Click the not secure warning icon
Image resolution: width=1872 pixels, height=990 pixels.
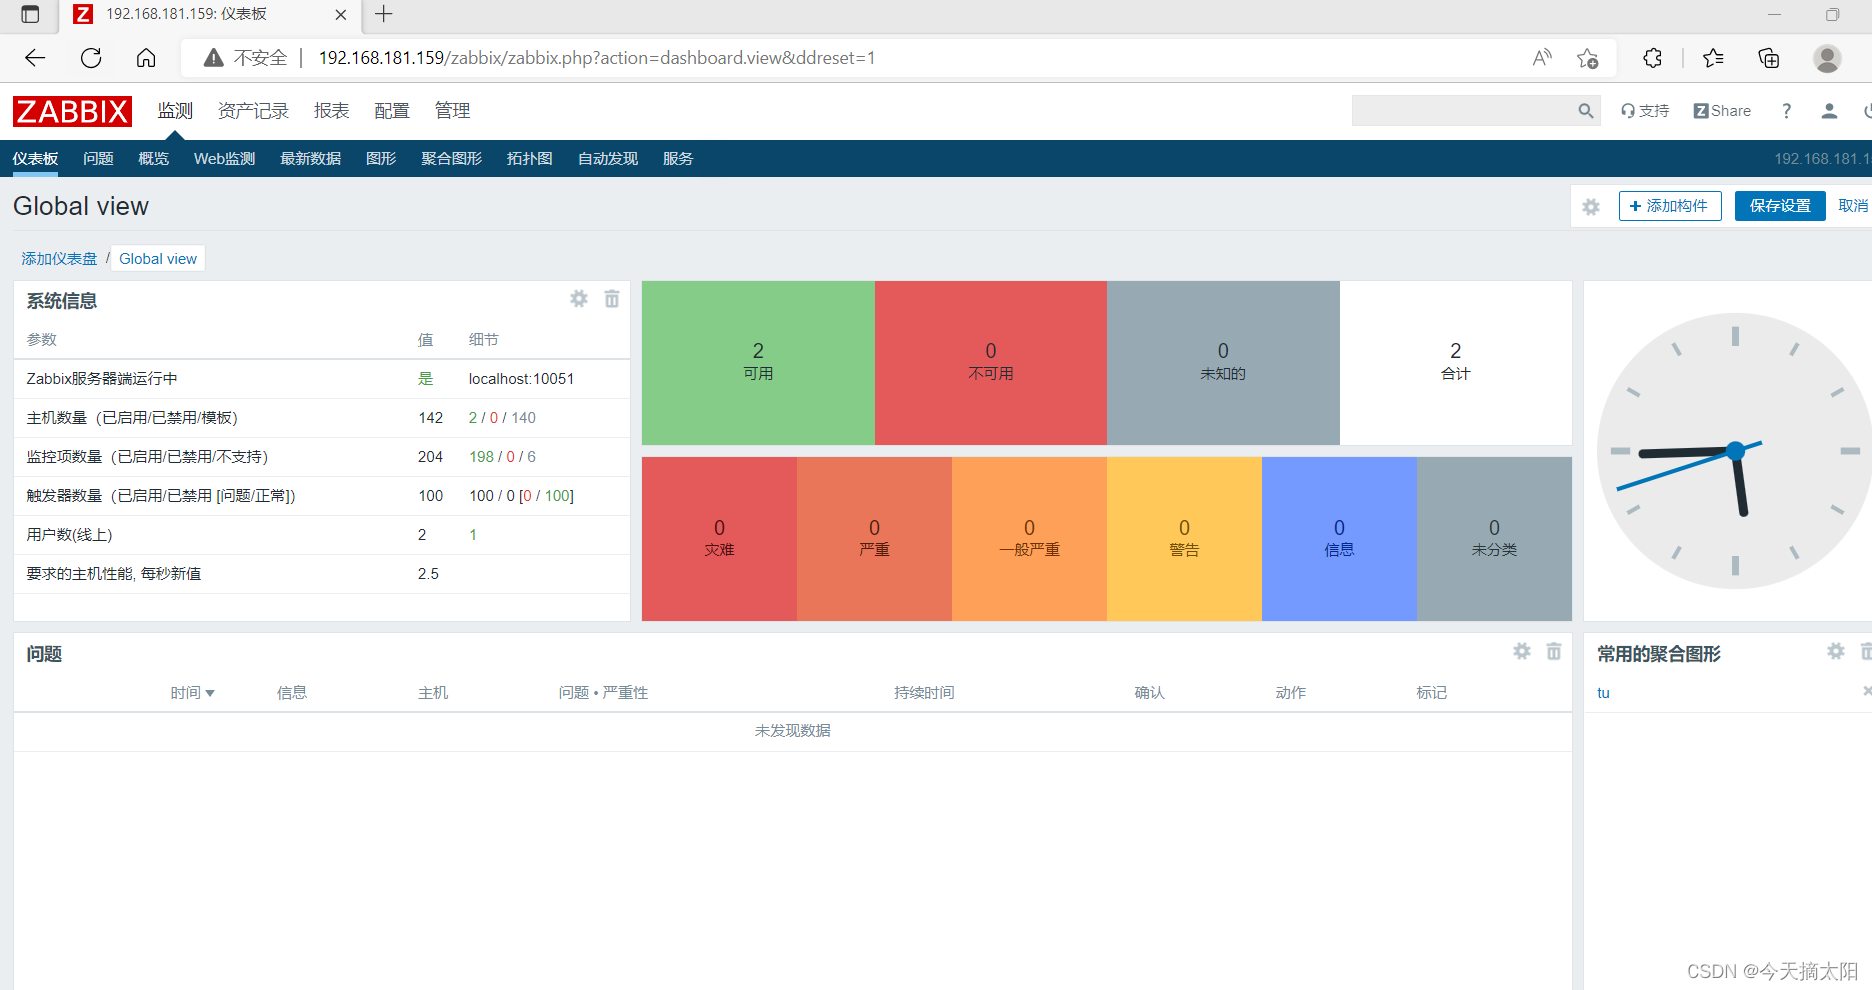click(x=213, y=58)
